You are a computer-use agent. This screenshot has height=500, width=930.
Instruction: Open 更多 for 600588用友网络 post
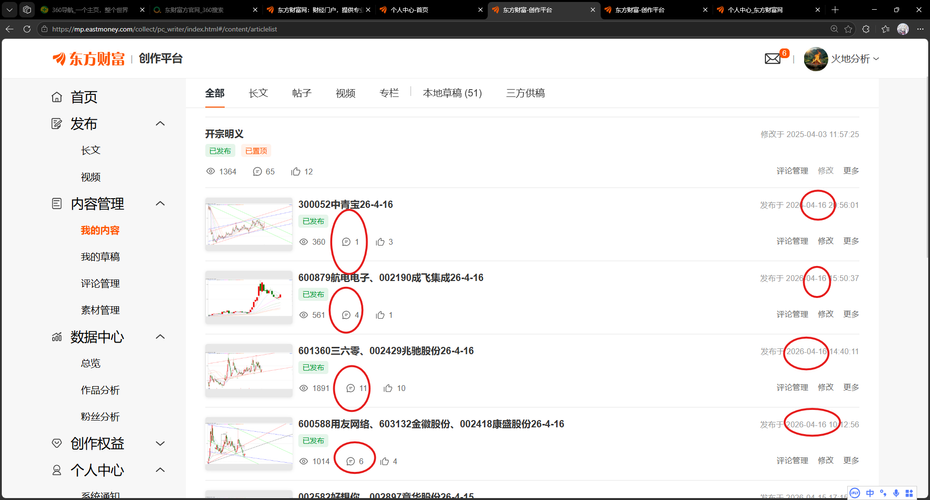[x=851, y=460]
